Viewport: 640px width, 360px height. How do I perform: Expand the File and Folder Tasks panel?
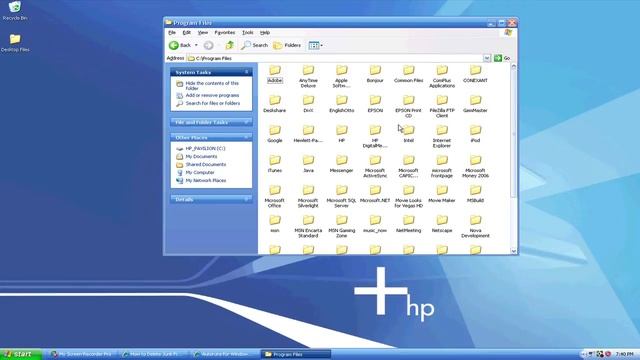(x=247, y=122)
